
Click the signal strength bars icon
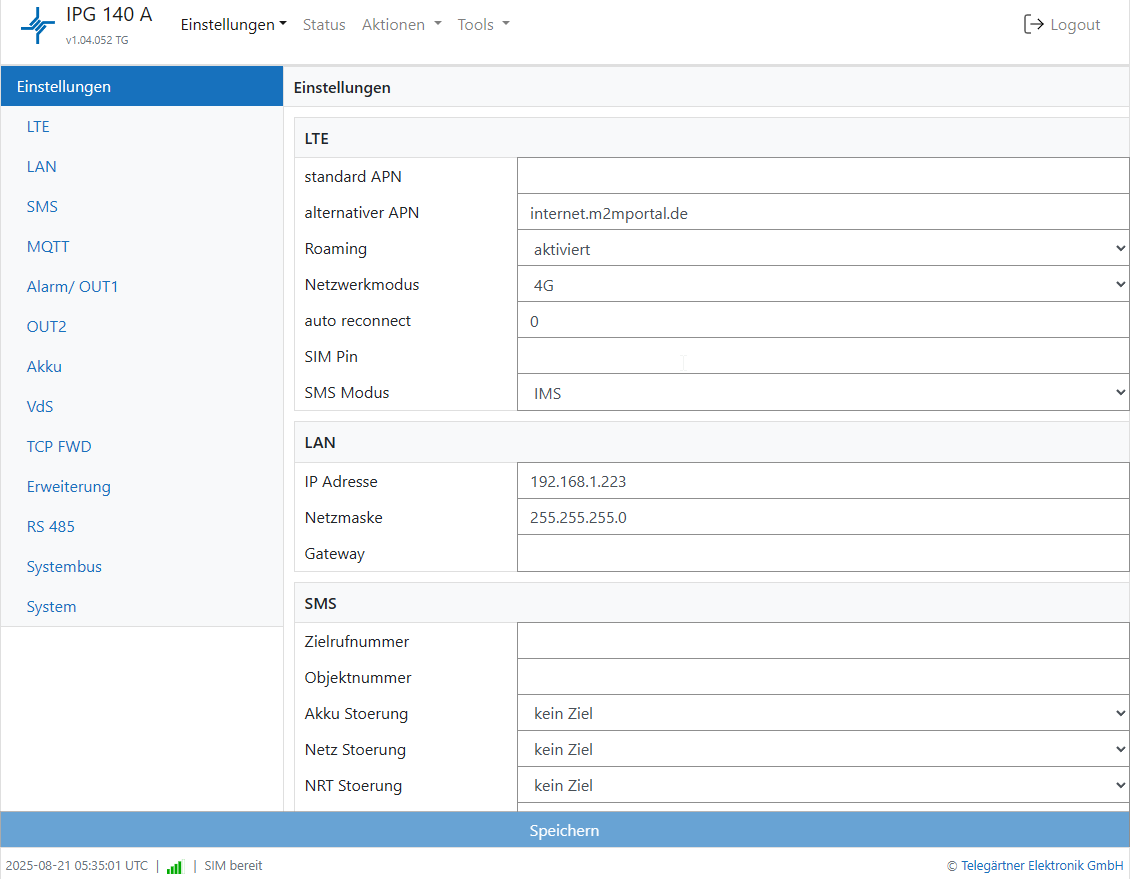175,866
